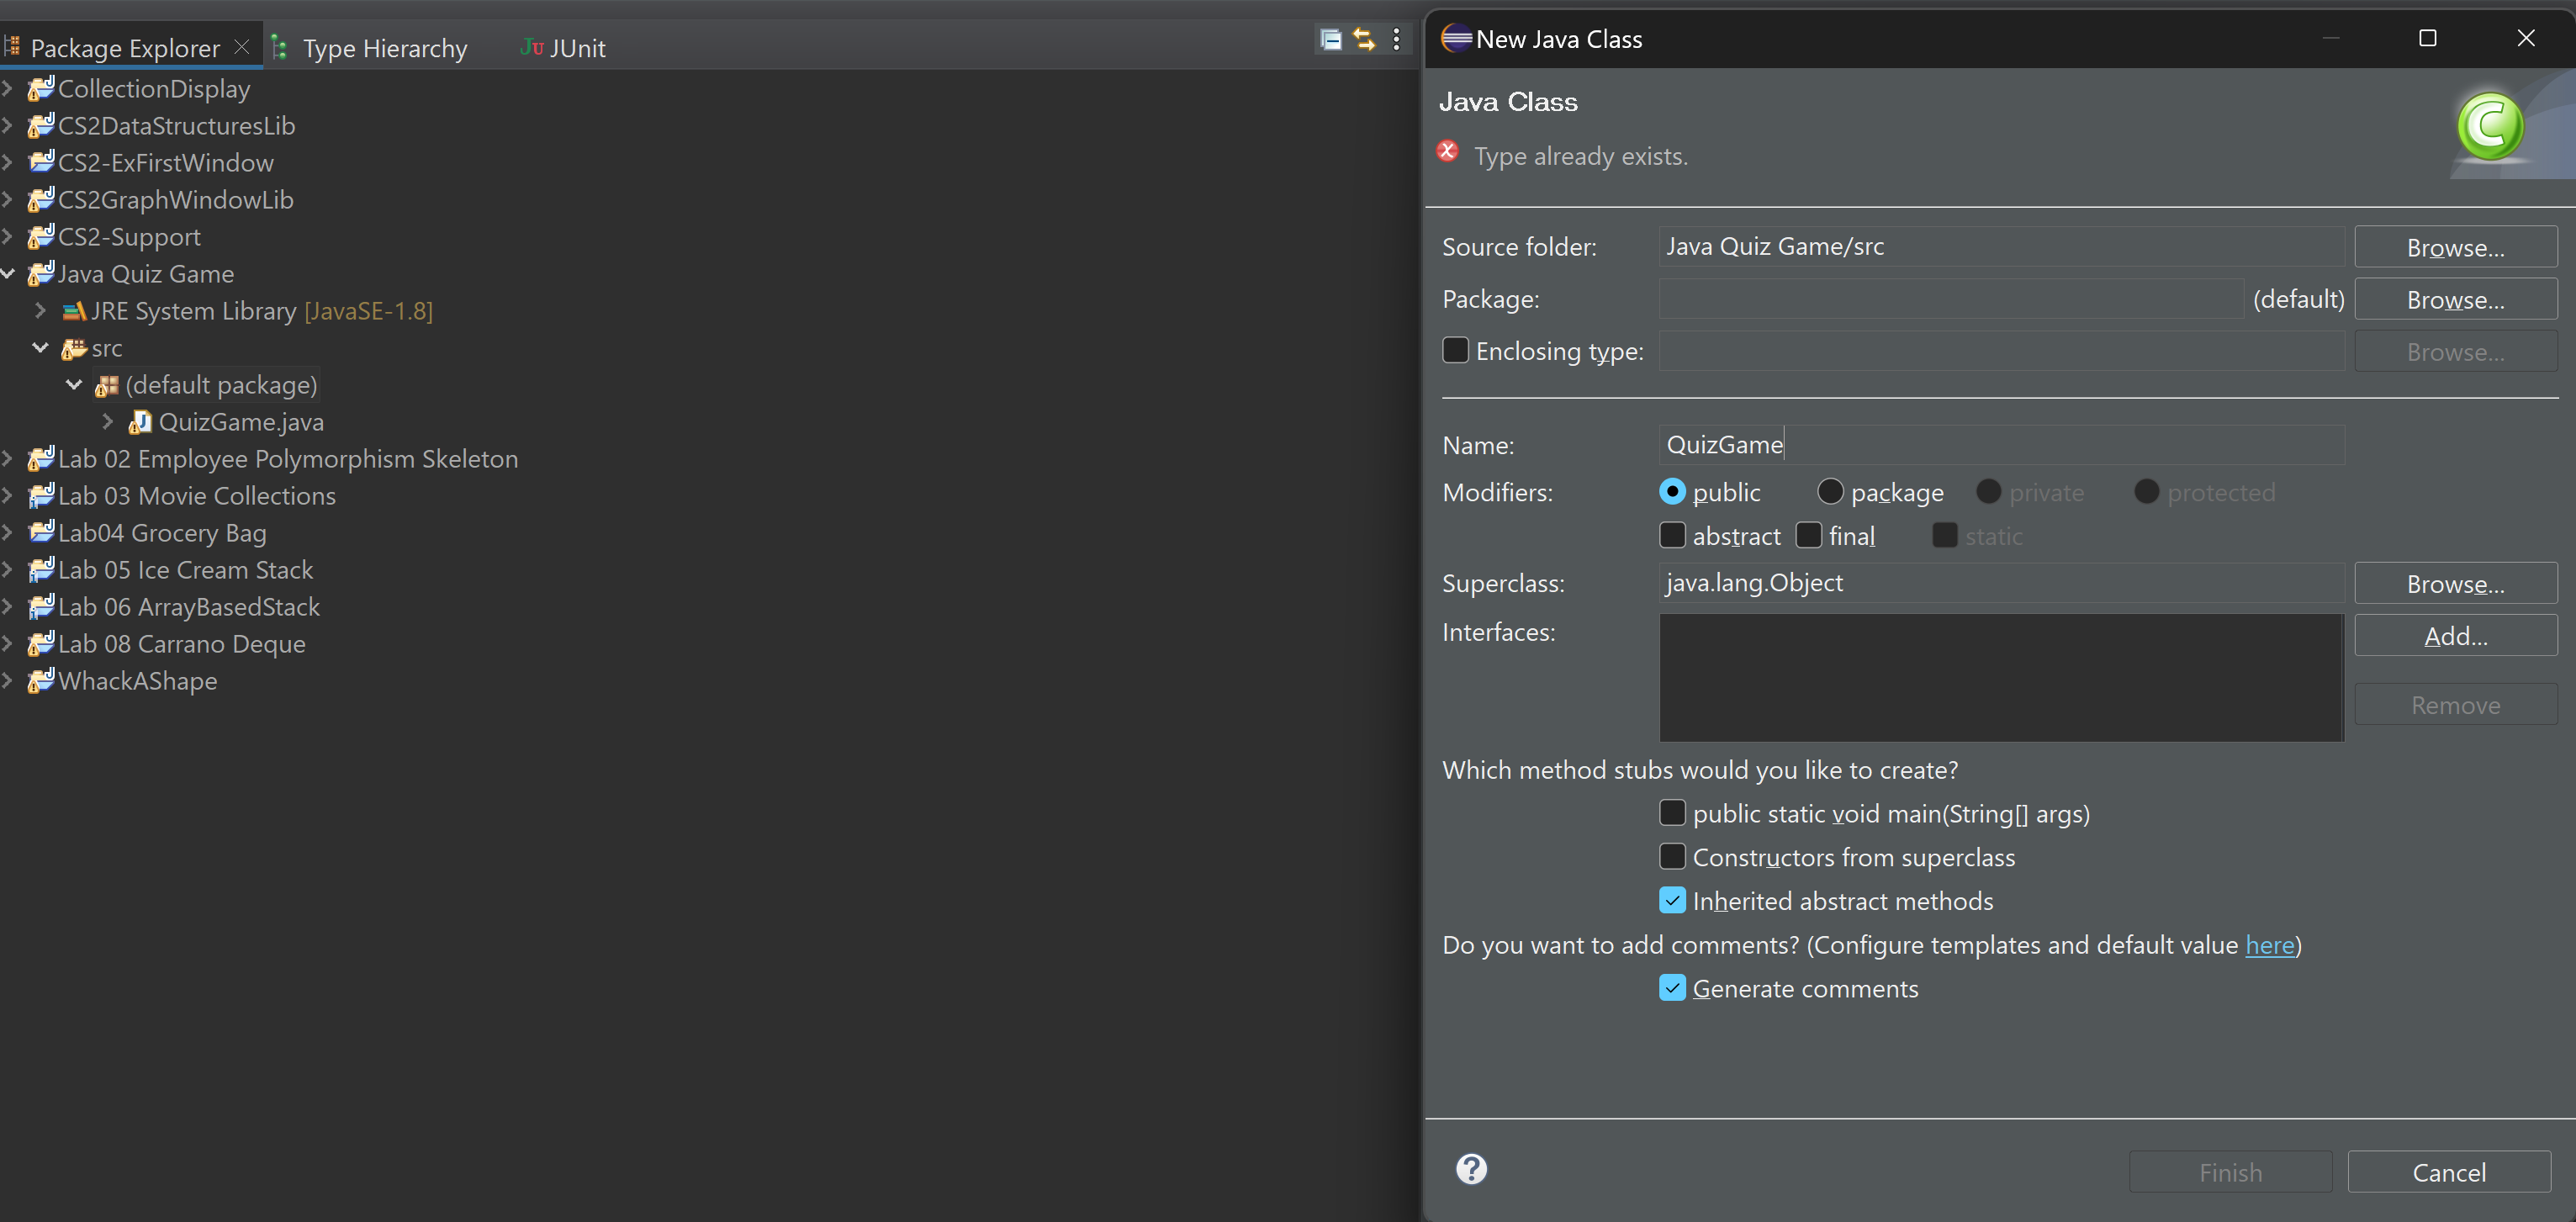
Task: Click Browse next to Source folder
Action: click(x=2455, y=247)
